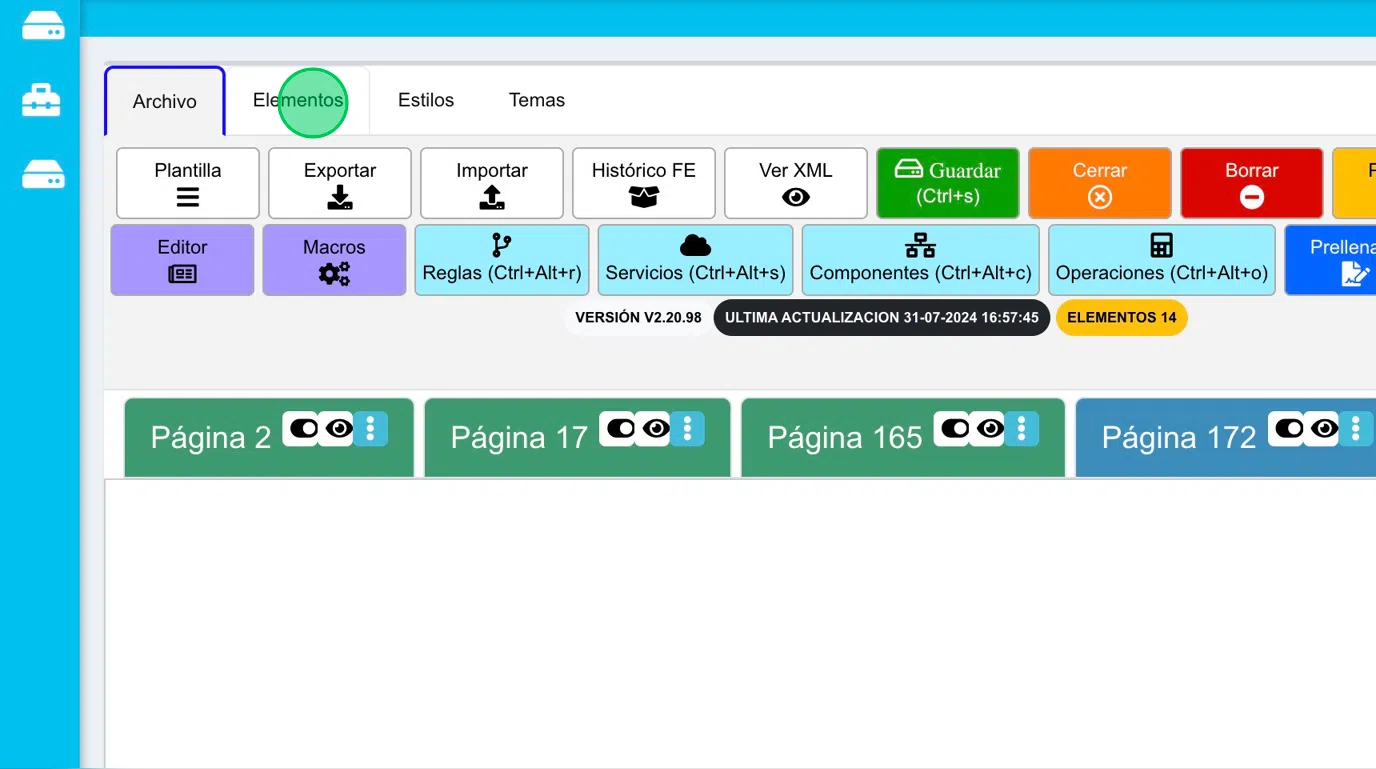The height and width of the screenshot is (769, 1376).
Task: Open Servicios cloud icon button
Action: pyautogui.click(x=695, y=260)
